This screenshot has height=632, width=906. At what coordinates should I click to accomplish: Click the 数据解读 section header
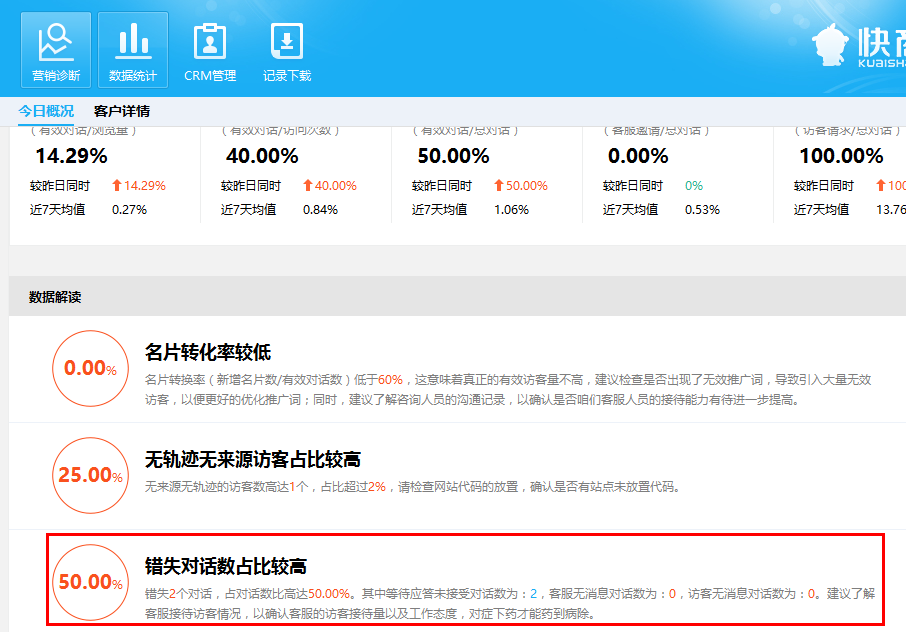point(55,297)
